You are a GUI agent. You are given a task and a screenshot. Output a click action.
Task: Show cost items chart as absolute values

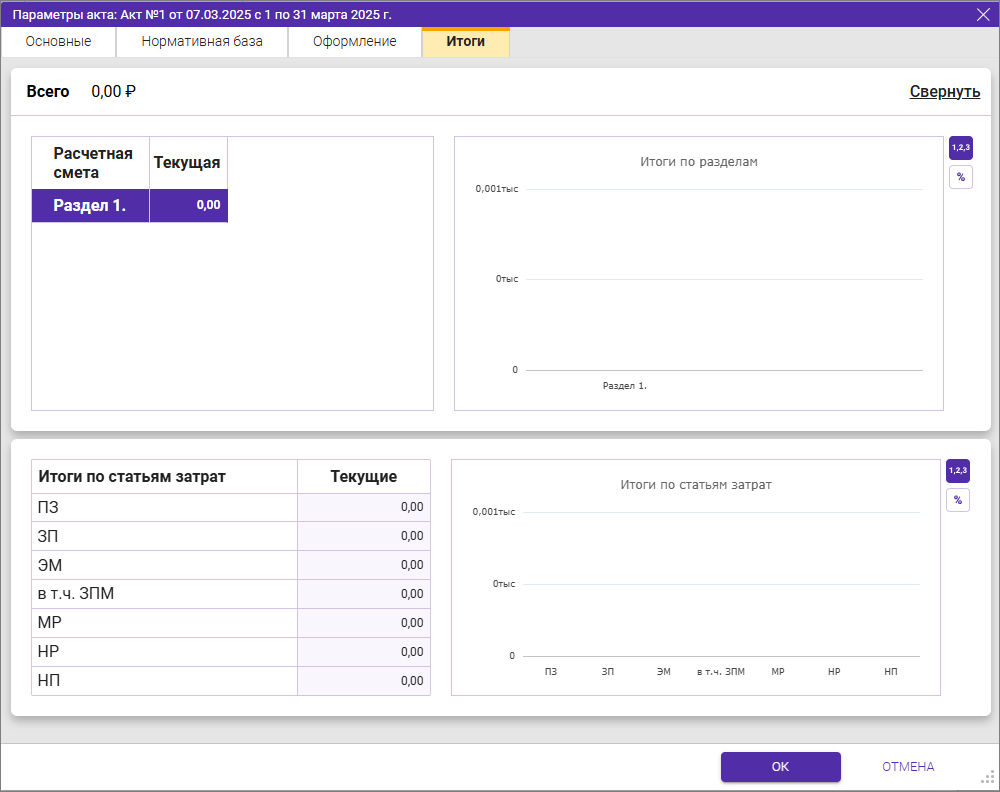pyautogui.click(x=957, y=471)
